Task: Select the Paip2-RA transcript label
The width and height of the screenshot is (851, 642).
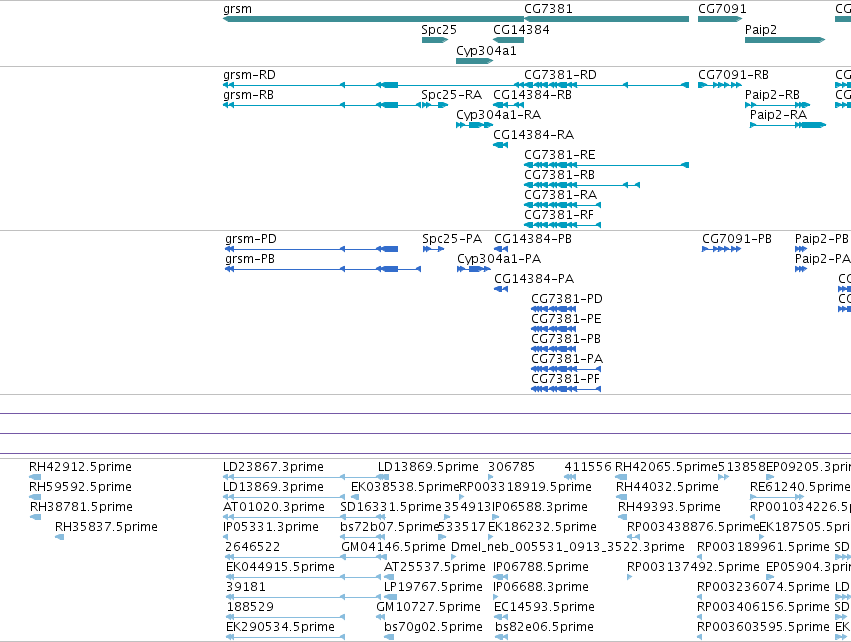Action: tap(778, 115)
